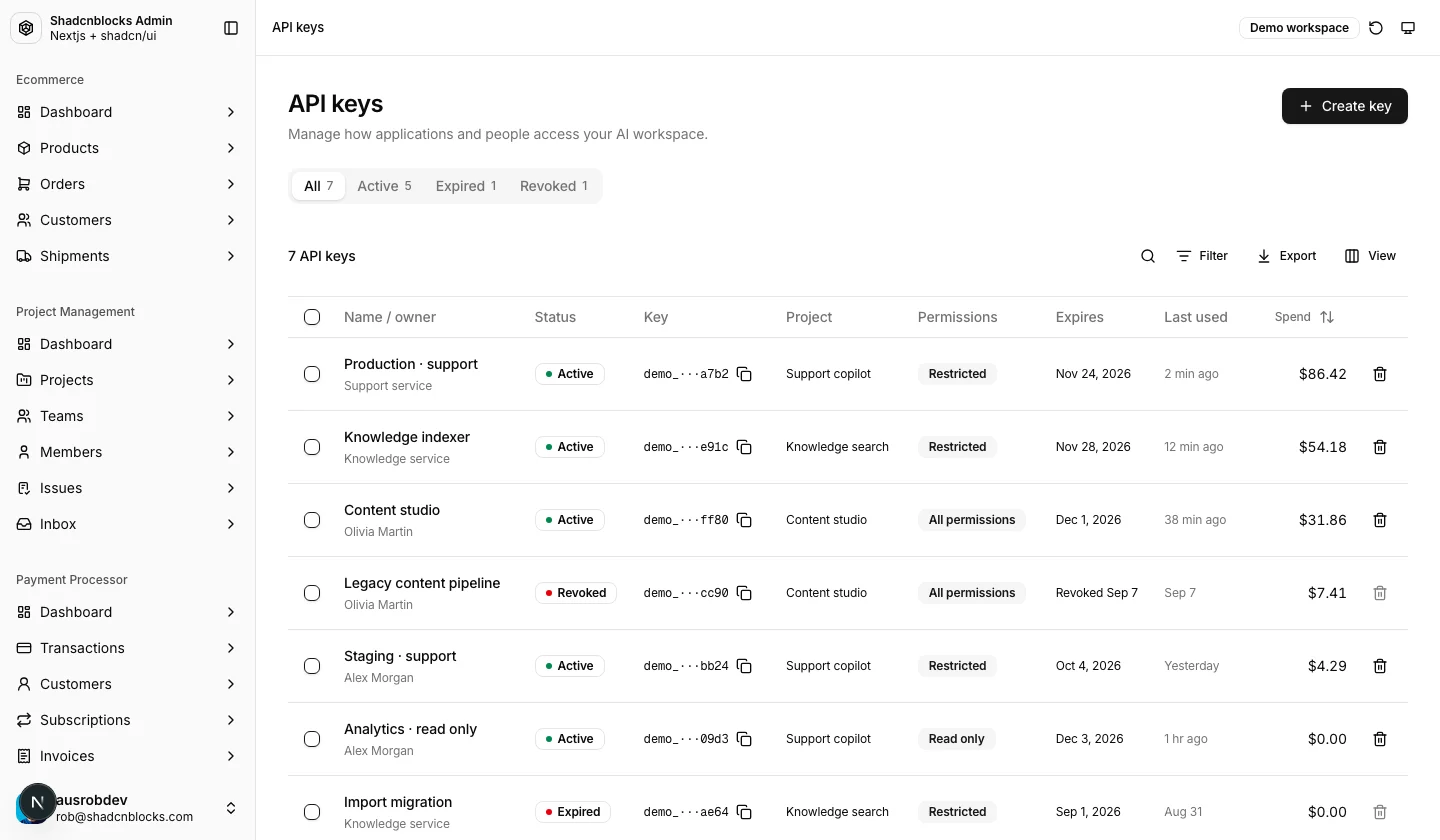Delete the Analytics · read only key
Screen dimensions: 1440x840
click(1380, 739)
